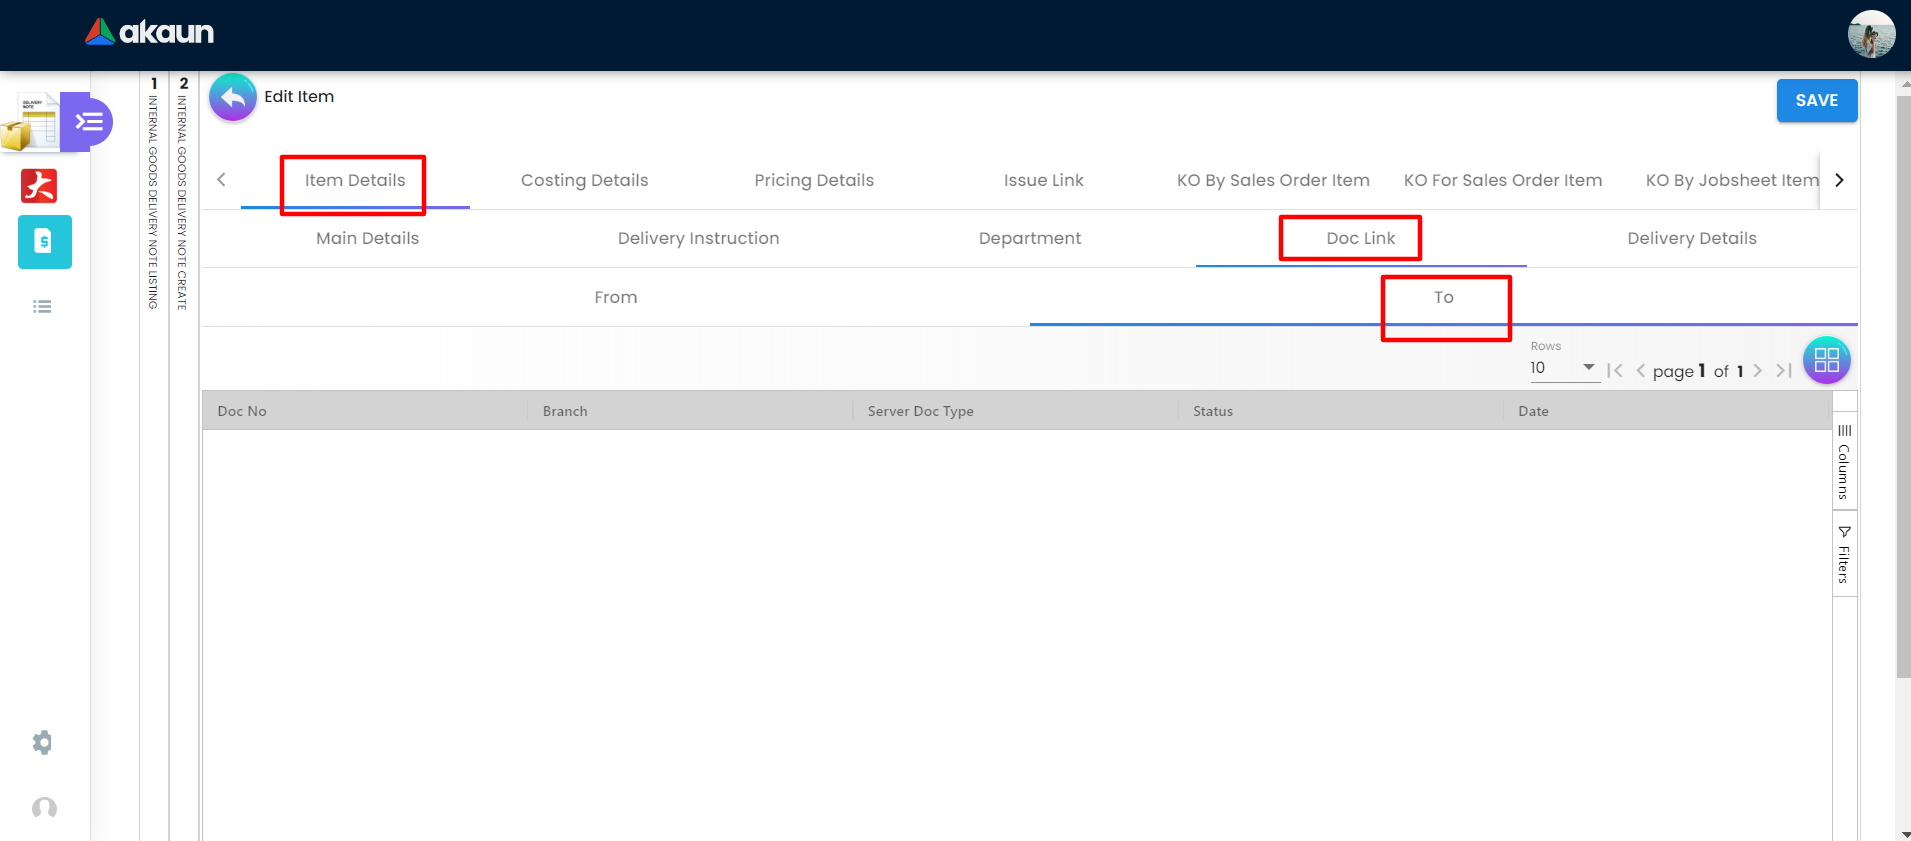Open the user profile avatar

click(1871, 34)
